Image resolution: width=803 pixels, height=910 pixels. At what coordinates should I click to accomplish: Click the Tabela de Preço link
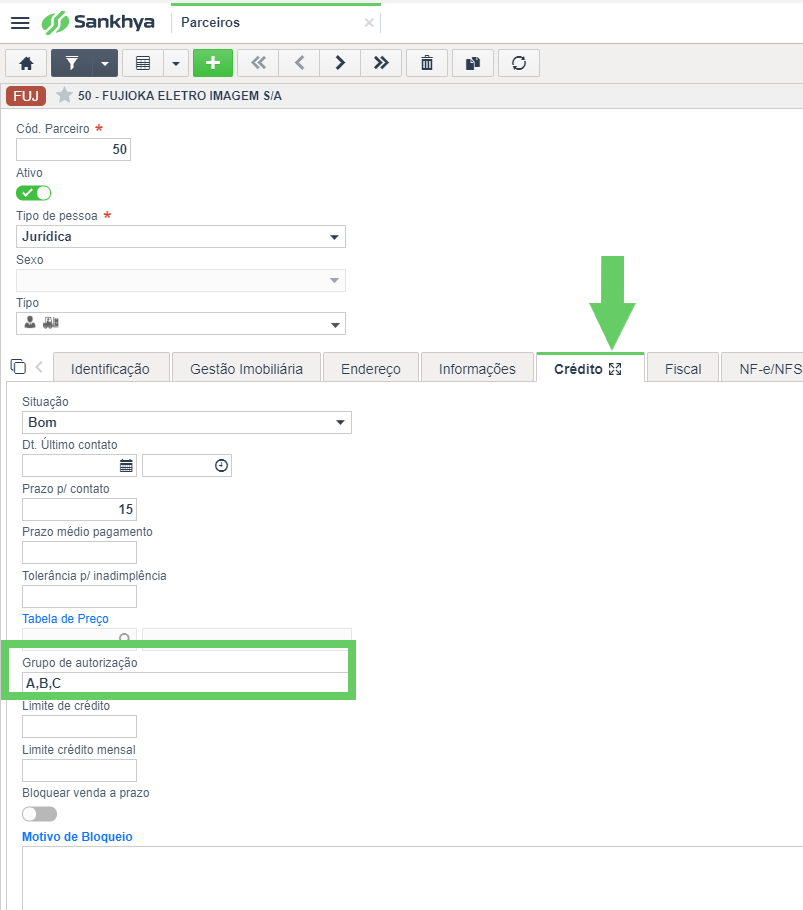[x=66, y=619]
